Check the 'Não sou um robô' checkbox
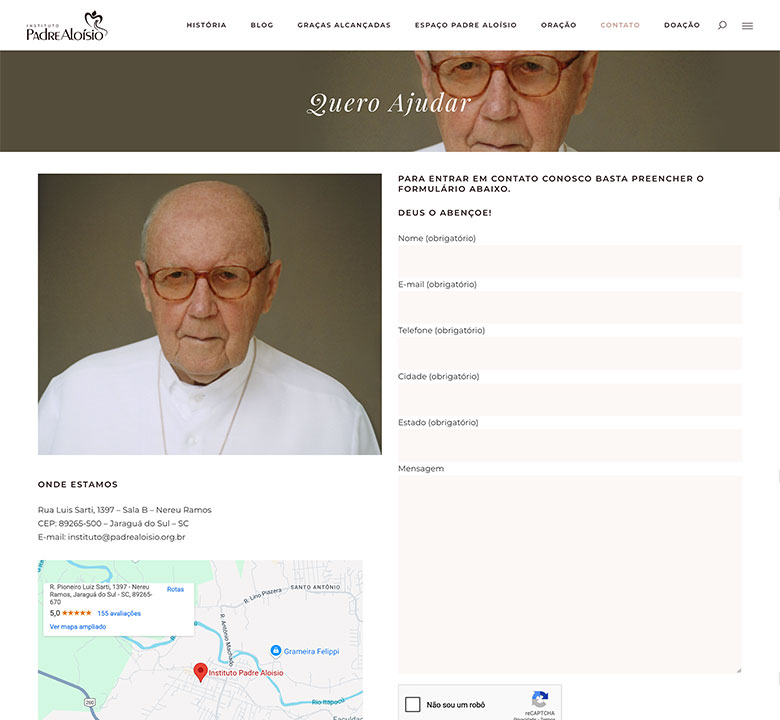 tap(412, 704)
